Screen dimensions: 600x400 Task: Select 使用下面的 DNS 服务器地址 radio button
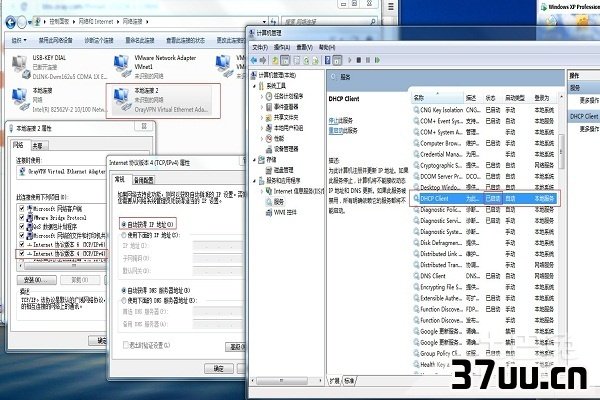124,300
